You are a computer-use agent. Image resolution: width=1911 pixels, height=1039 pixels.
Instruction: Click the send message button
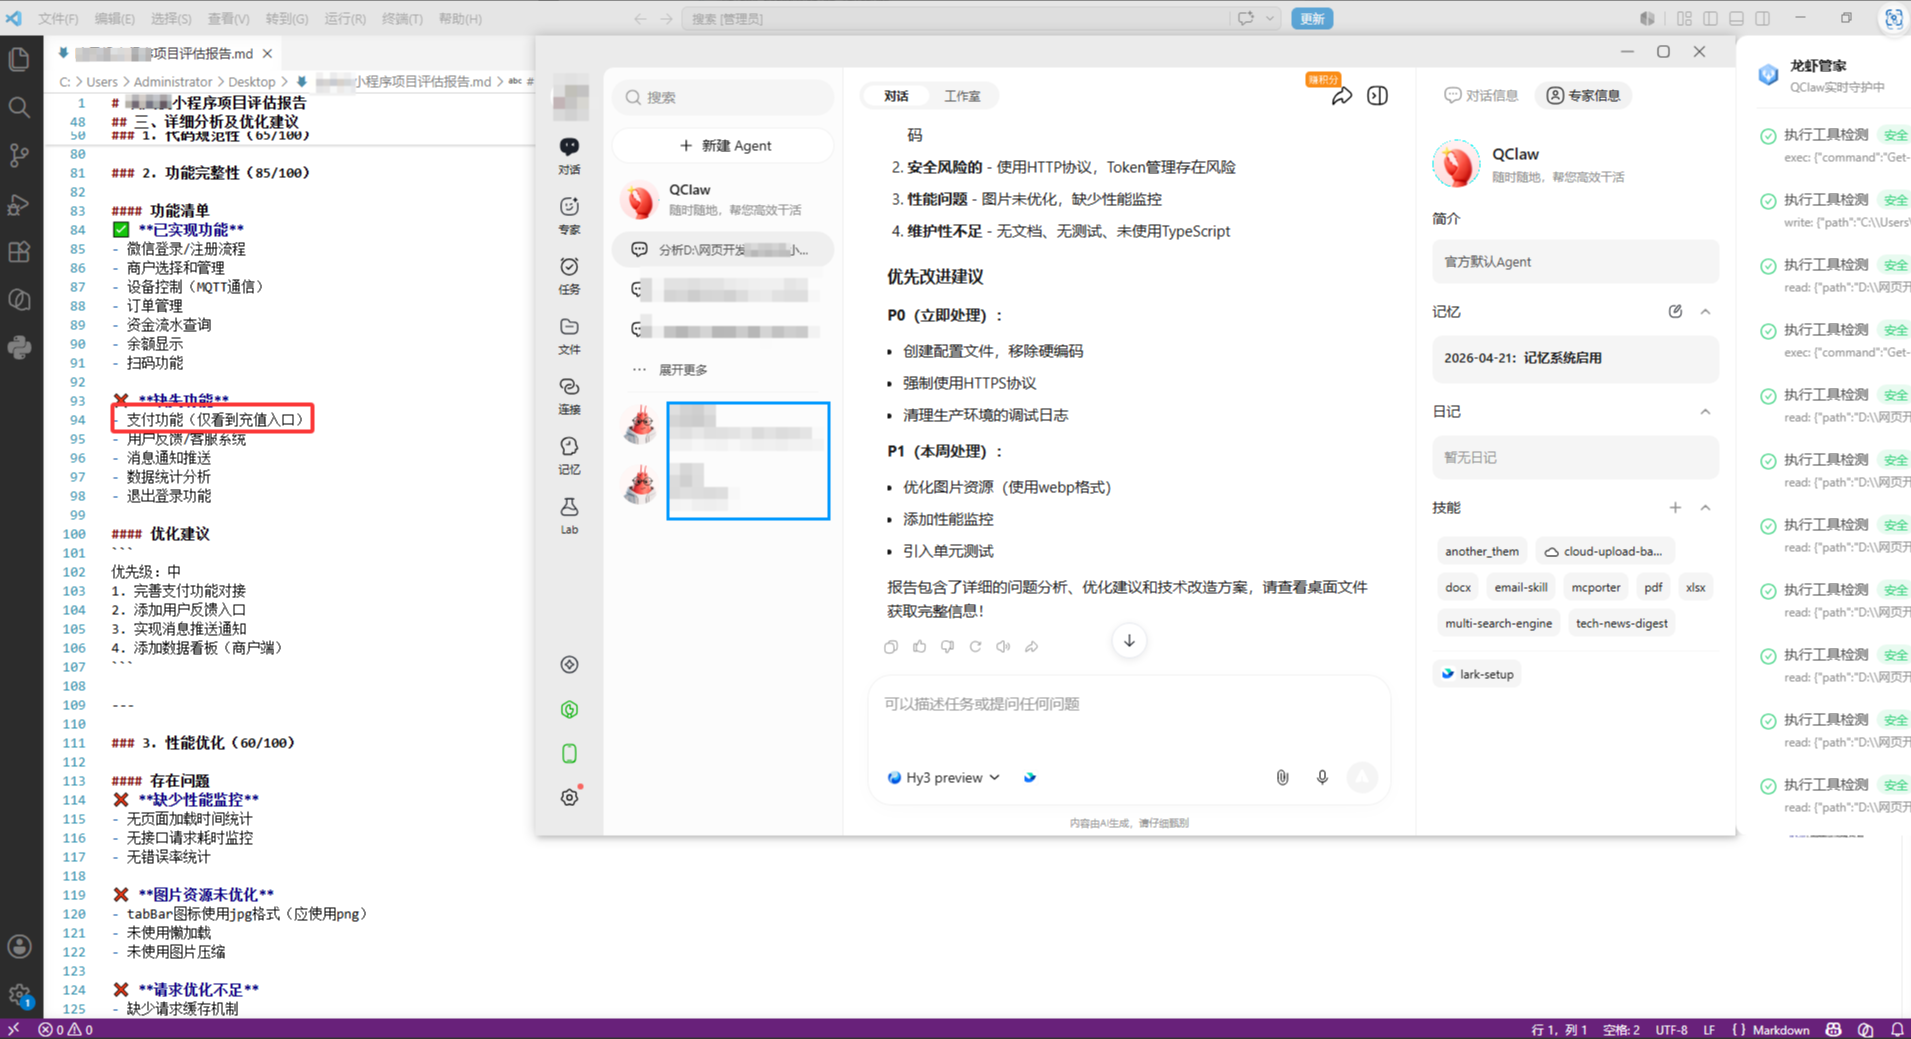coord(1362,777)
